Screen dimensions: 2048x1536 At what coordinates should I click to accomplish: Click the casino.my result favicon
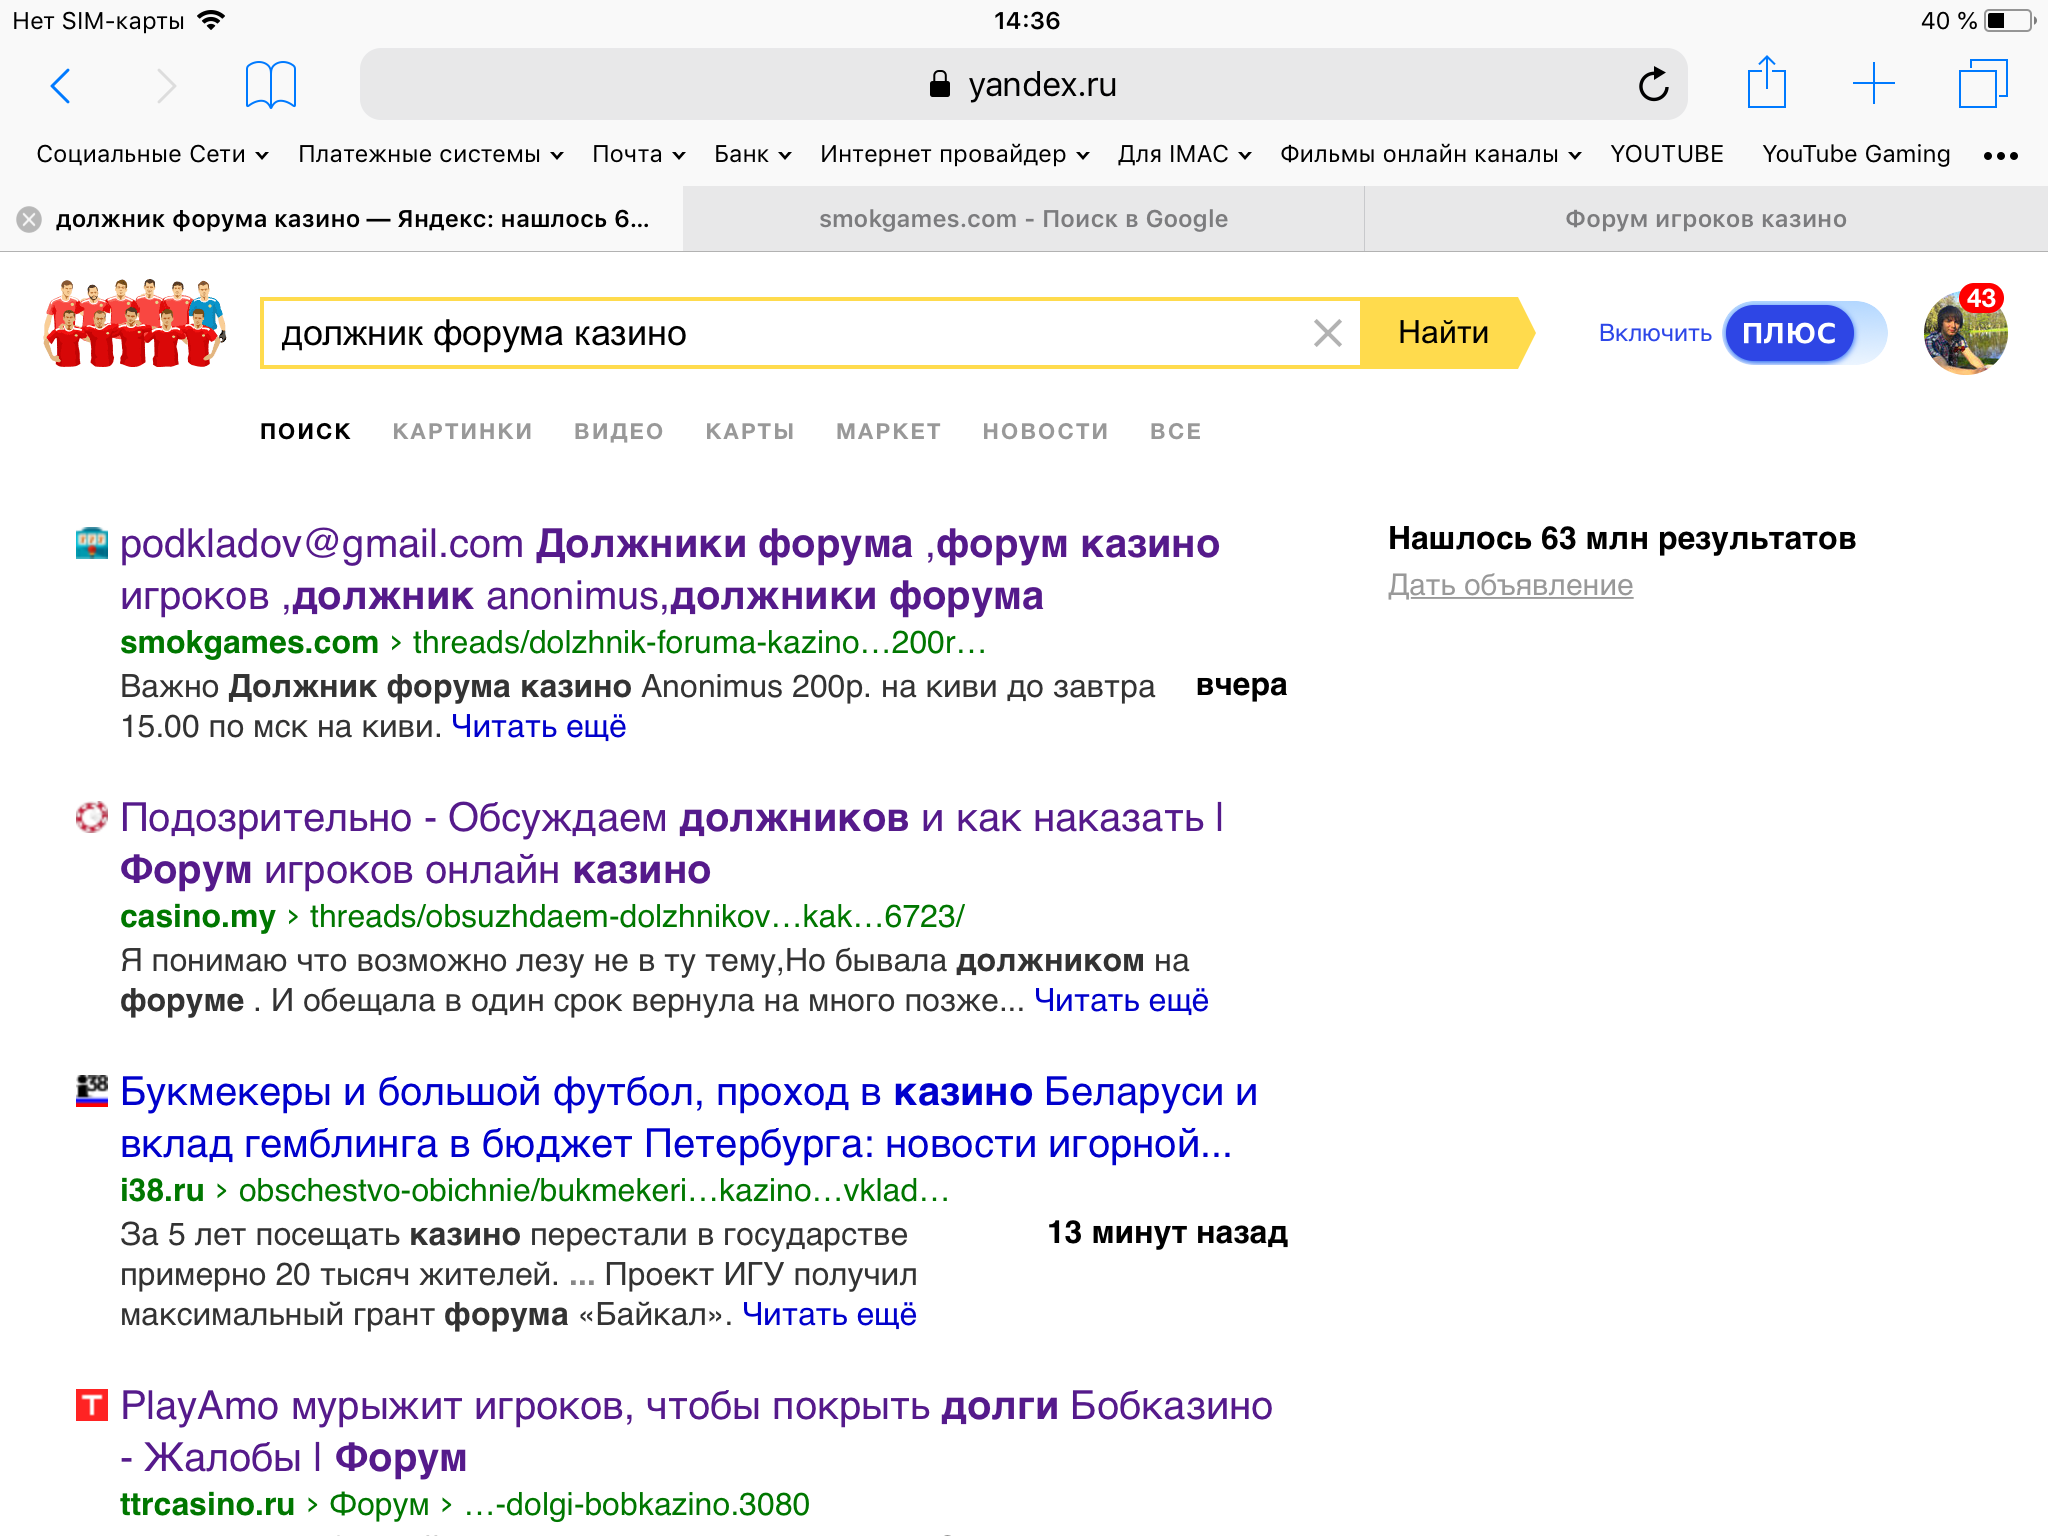[x=92, y=817]
